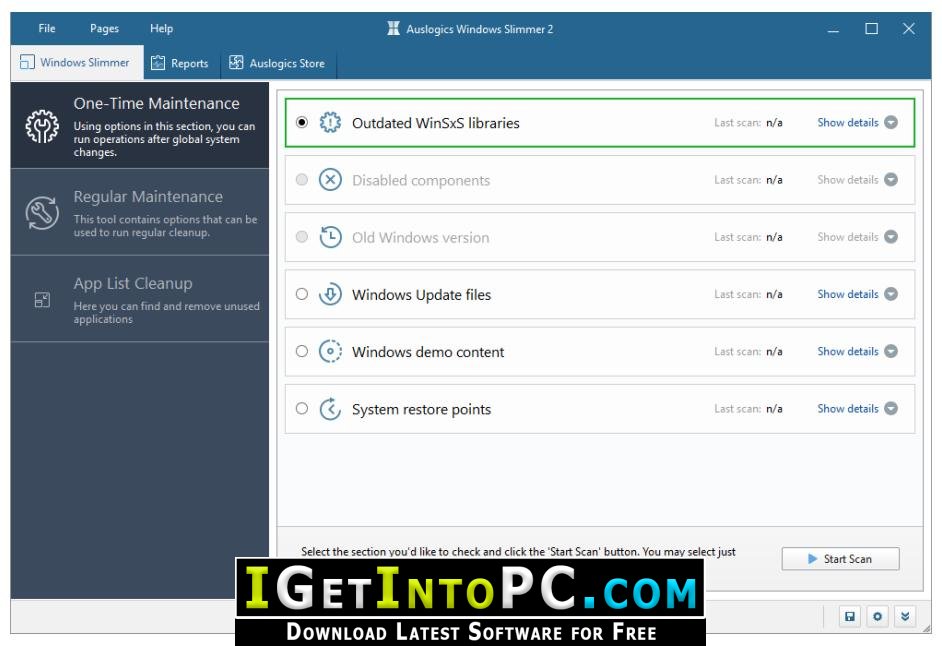Viewport: 942px width, 646px height.
Task: Select the Windows demo content radio button
Action: (x=302, y=351)
